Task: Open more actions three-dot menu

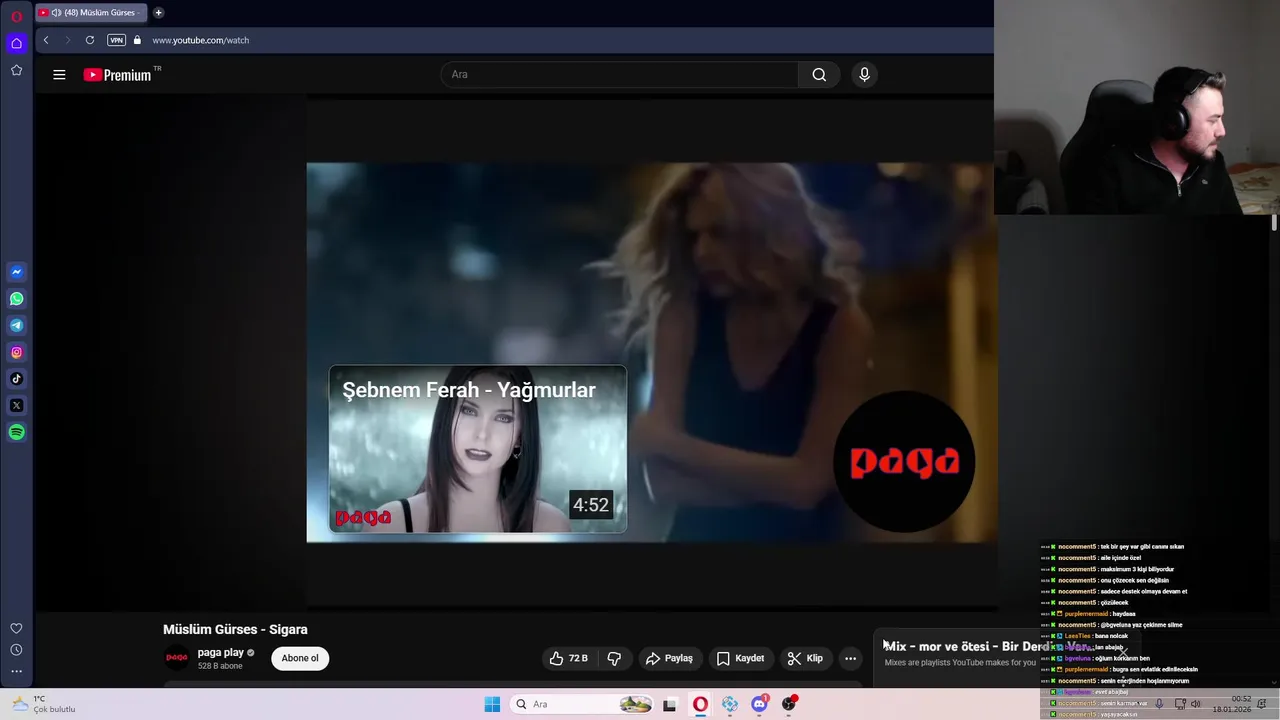Action: click(850, 658)
